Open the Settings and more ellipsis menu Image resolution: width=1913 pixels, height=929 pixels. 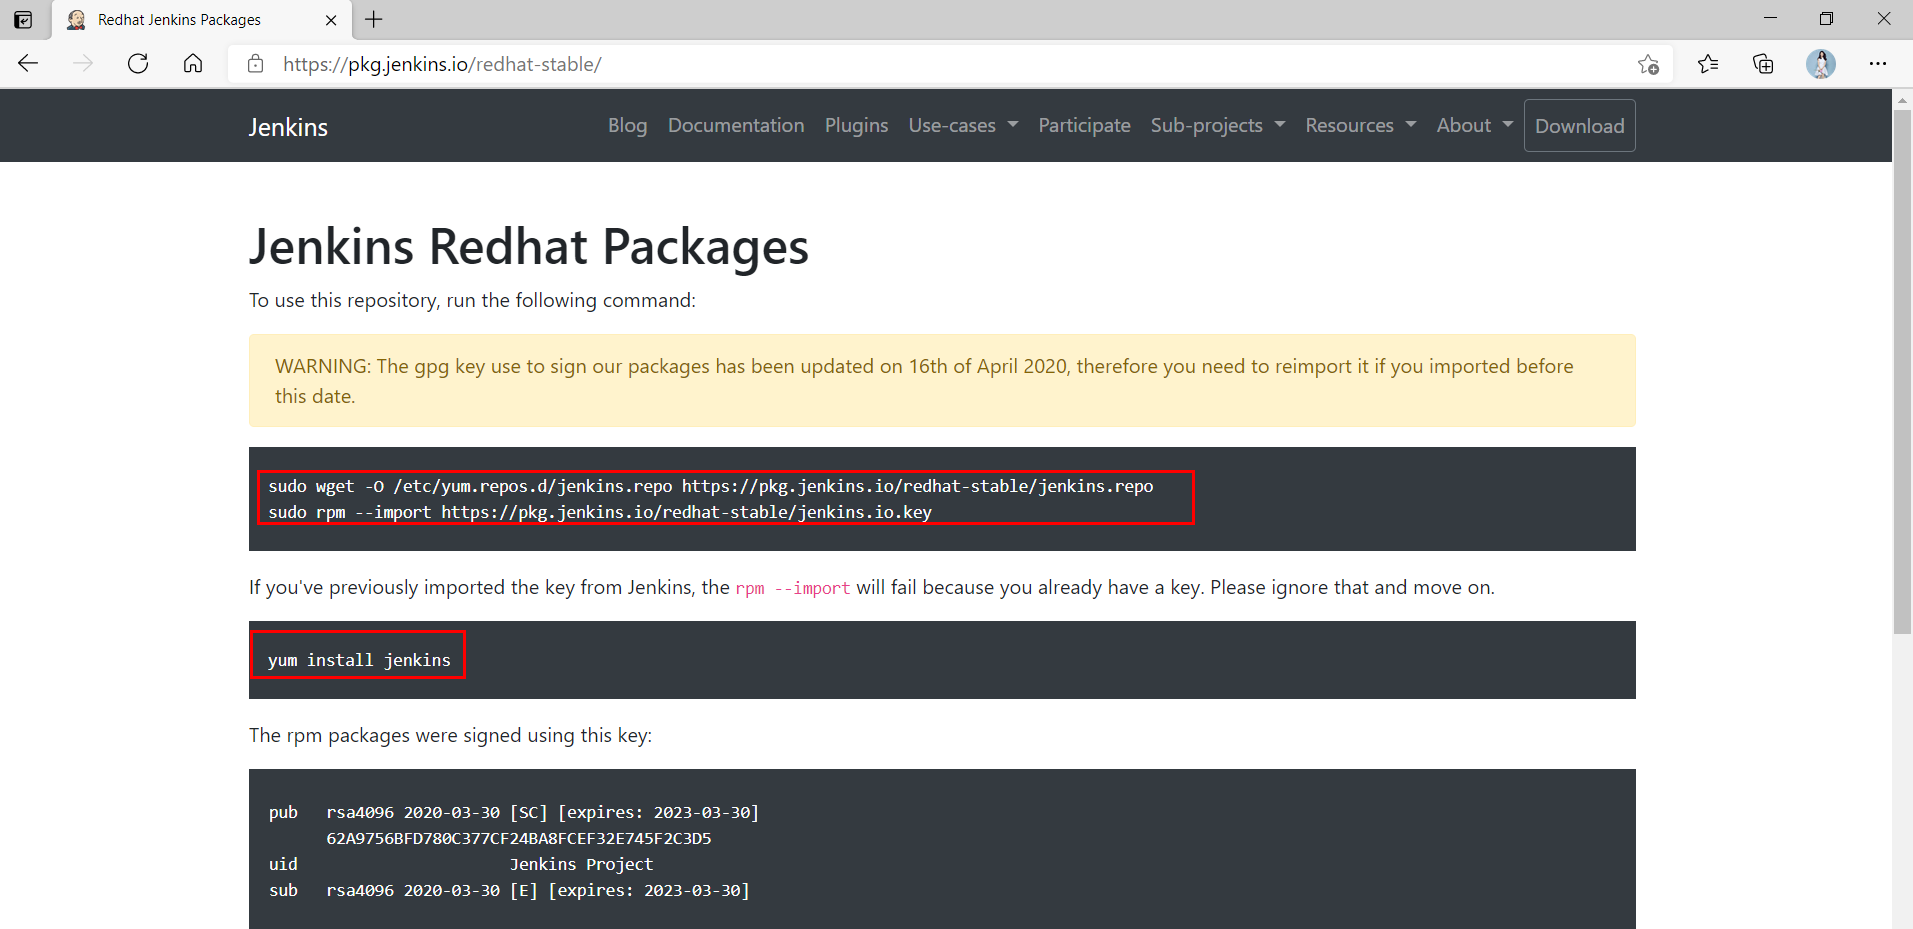pos(1878,64)
